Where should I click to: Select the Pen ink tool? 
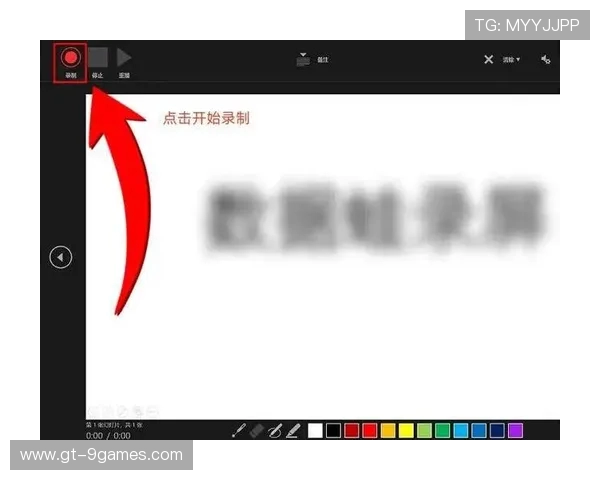coord(274,430)
